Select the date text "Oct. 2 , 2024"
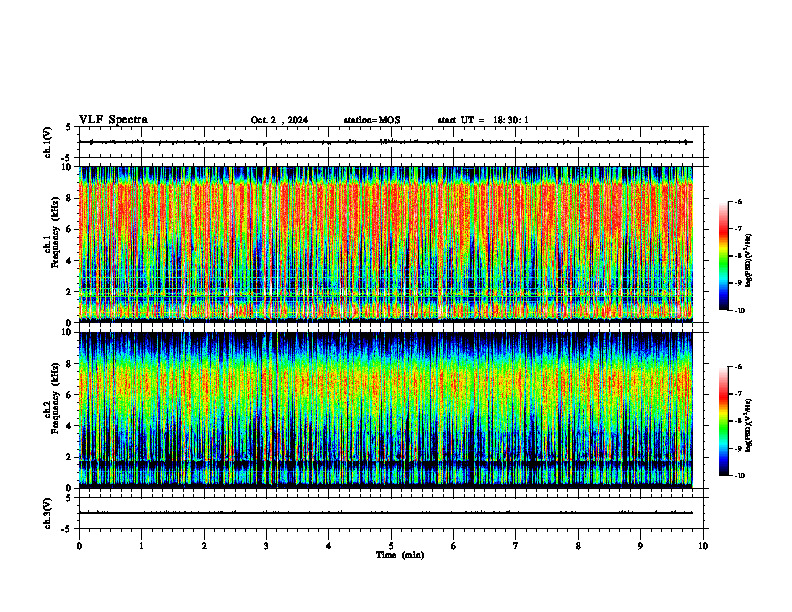The width and height of the screenshot is (792, 612). 279,120
